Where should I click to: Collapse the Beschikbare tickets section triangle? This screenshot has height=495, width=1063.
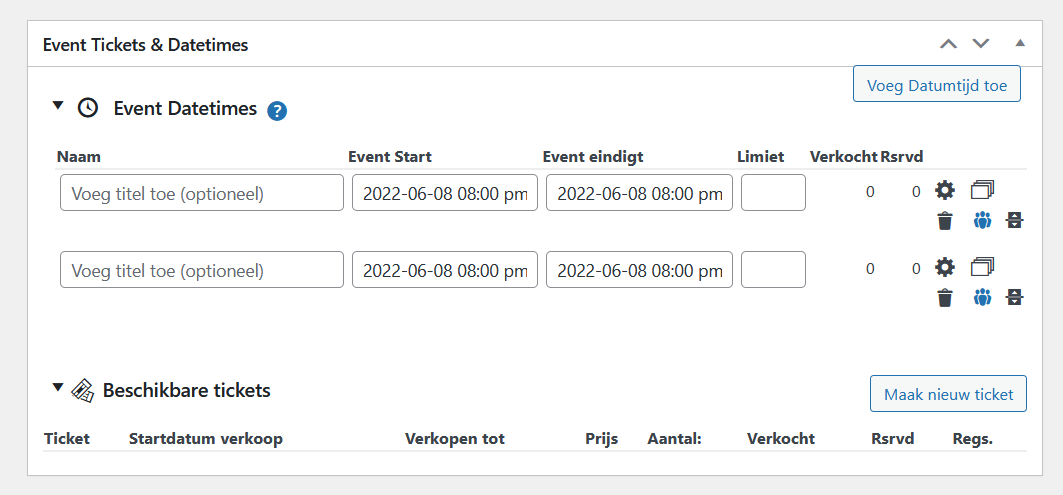pyautogui.click(x=58, y=387)
